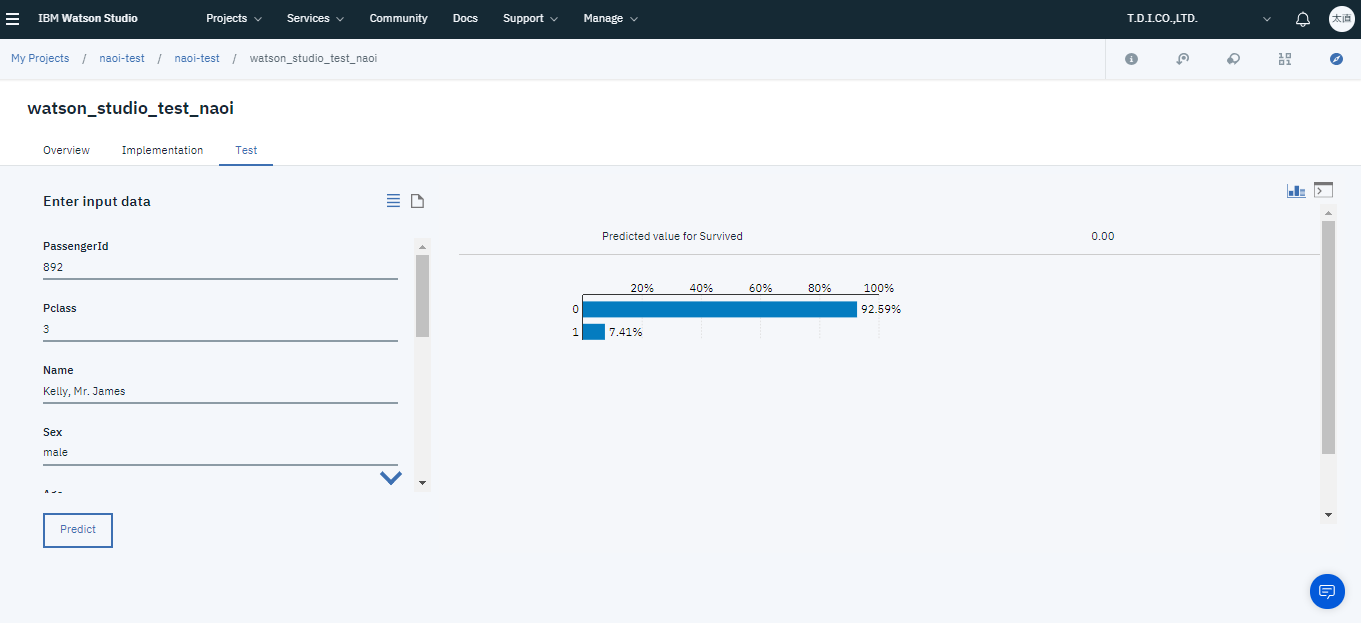
Task: Expand the Projects menu
Action: 234,19
